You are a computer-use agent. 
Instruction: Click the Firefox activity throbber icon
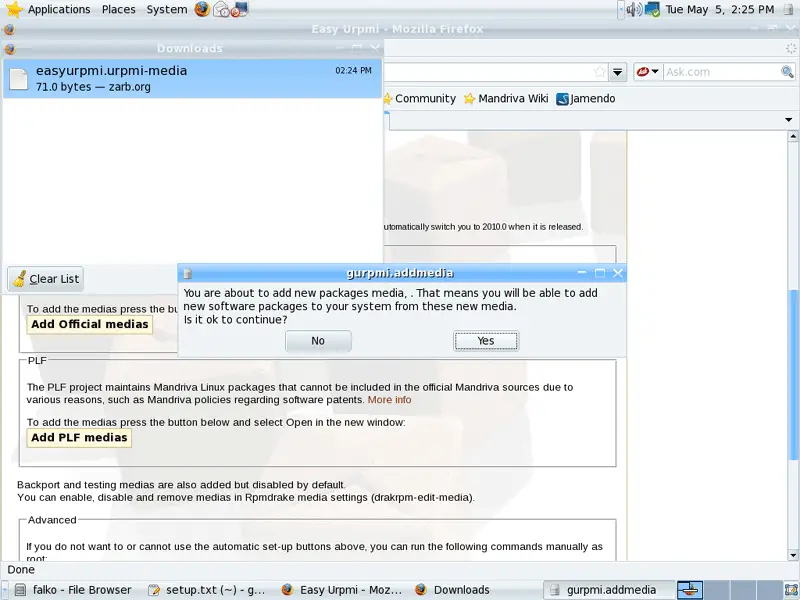click(x=790, y=48)
